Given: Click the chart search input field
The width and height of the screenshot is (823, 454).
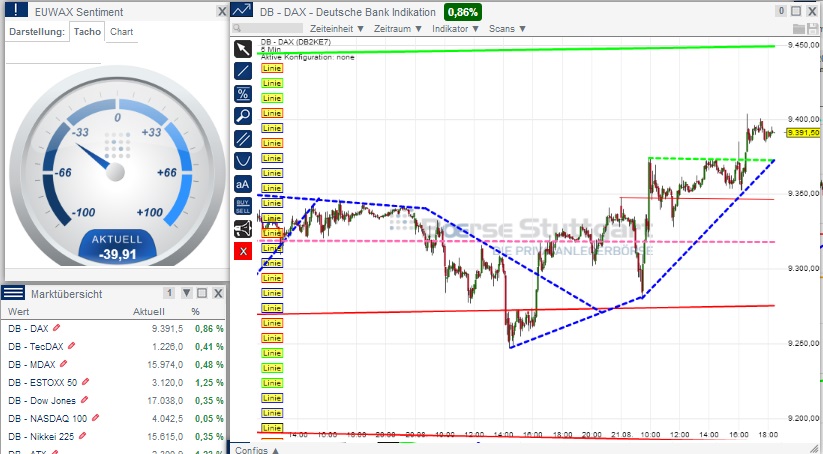Looking at the screenshot, I should click(267, 28).
